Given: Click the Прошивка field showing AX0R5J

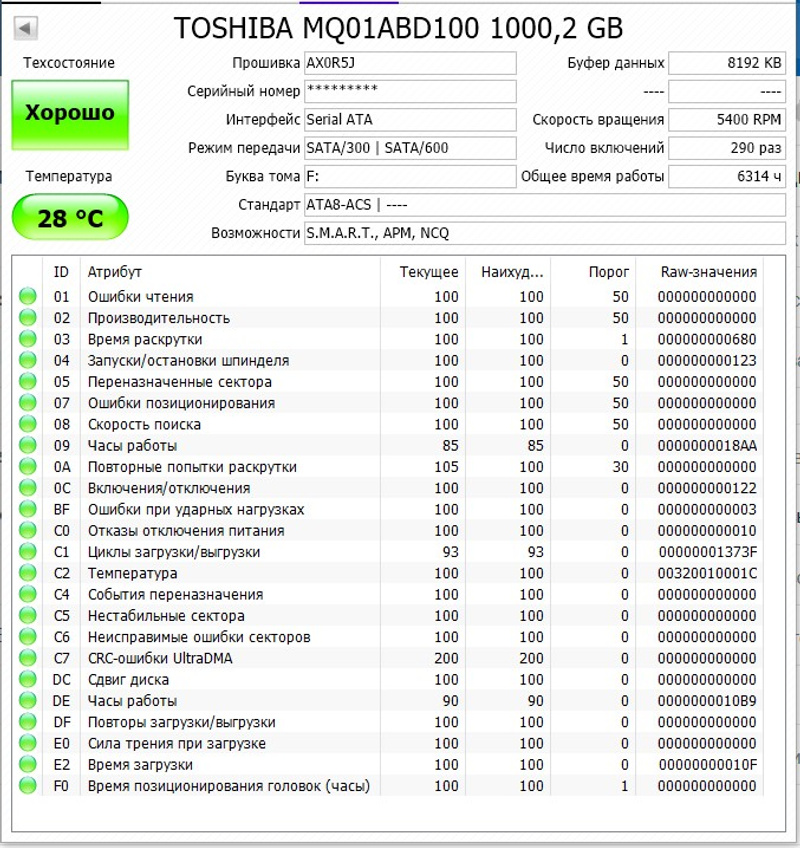Looking at the screenshot, I should (x=409, y=63).
